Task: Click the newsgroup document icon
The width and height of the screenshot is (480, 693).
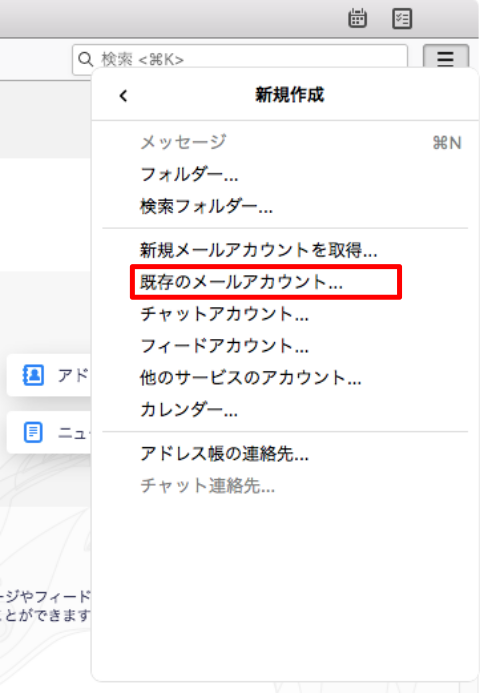Action: click(x=33, y=432)
